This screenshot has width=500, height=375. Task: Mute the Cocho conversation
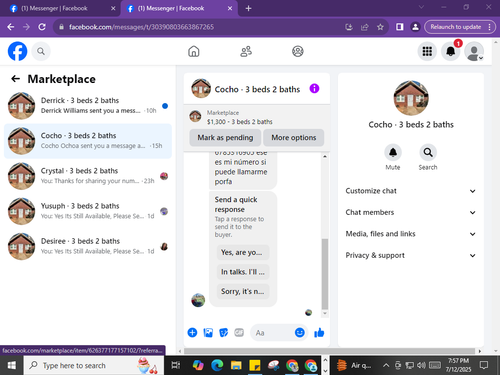[393, 152]
